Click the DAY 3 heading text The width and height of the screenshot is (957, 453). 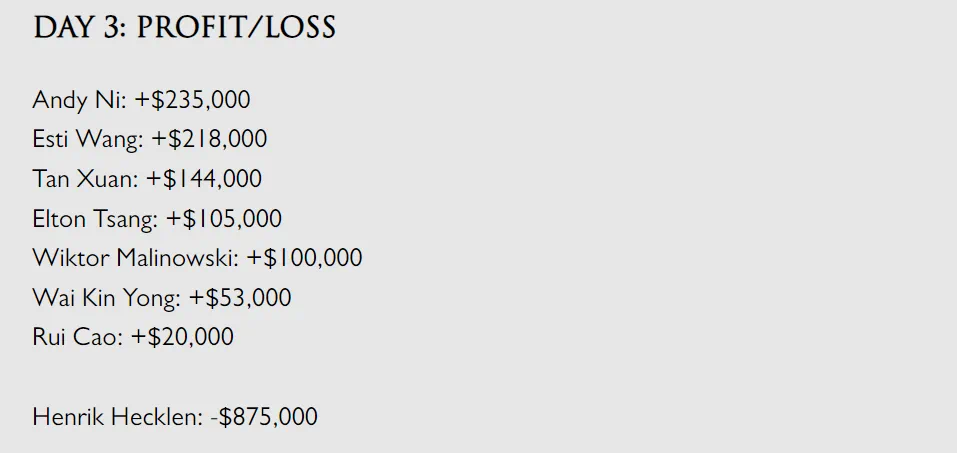point(79,28)
